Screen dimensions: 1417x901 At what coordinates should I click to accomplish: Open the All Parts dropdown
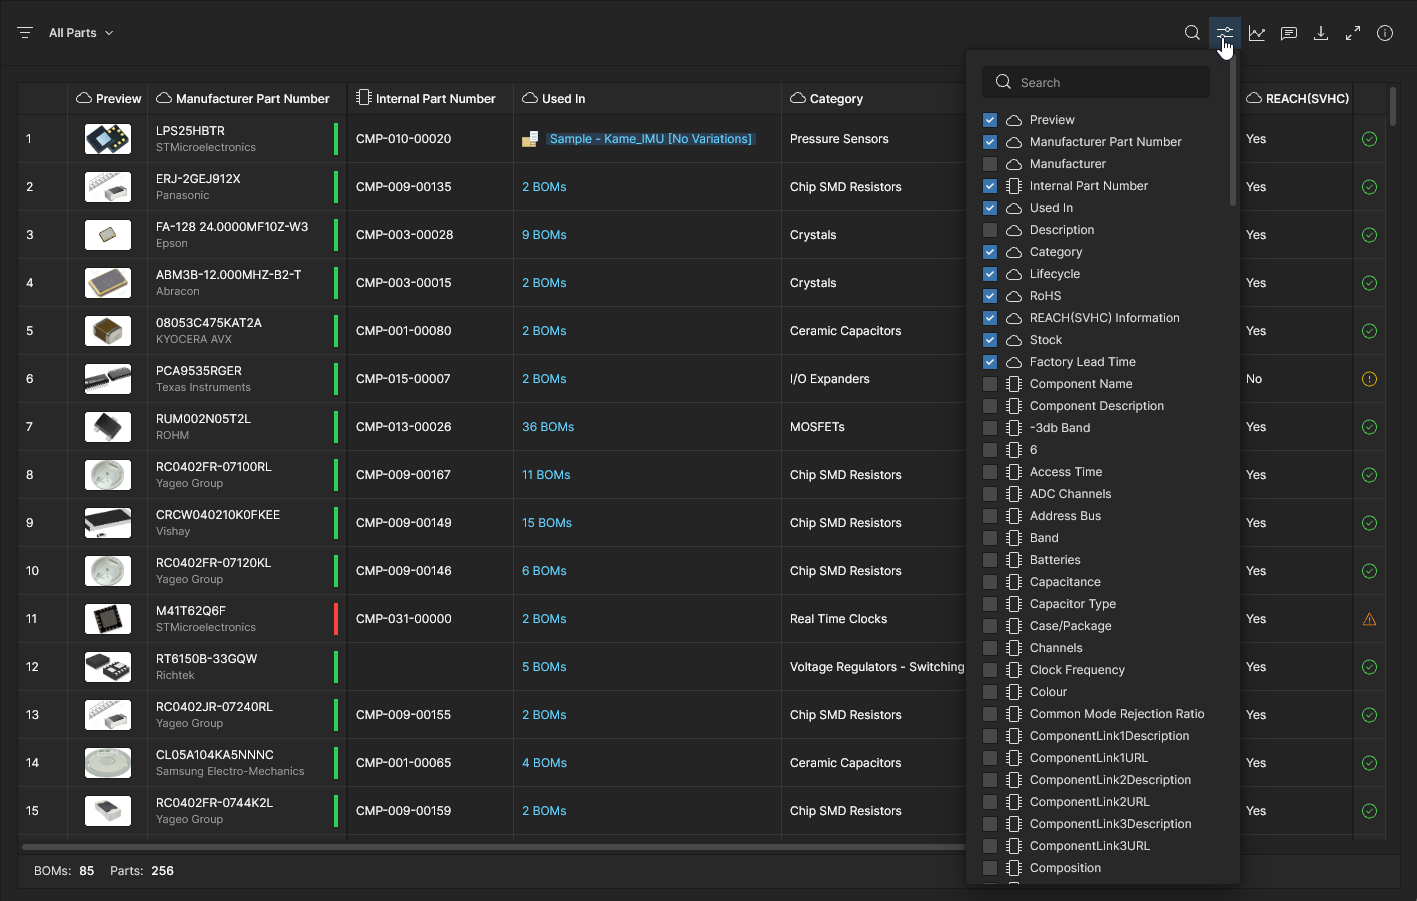coord(81,33)
